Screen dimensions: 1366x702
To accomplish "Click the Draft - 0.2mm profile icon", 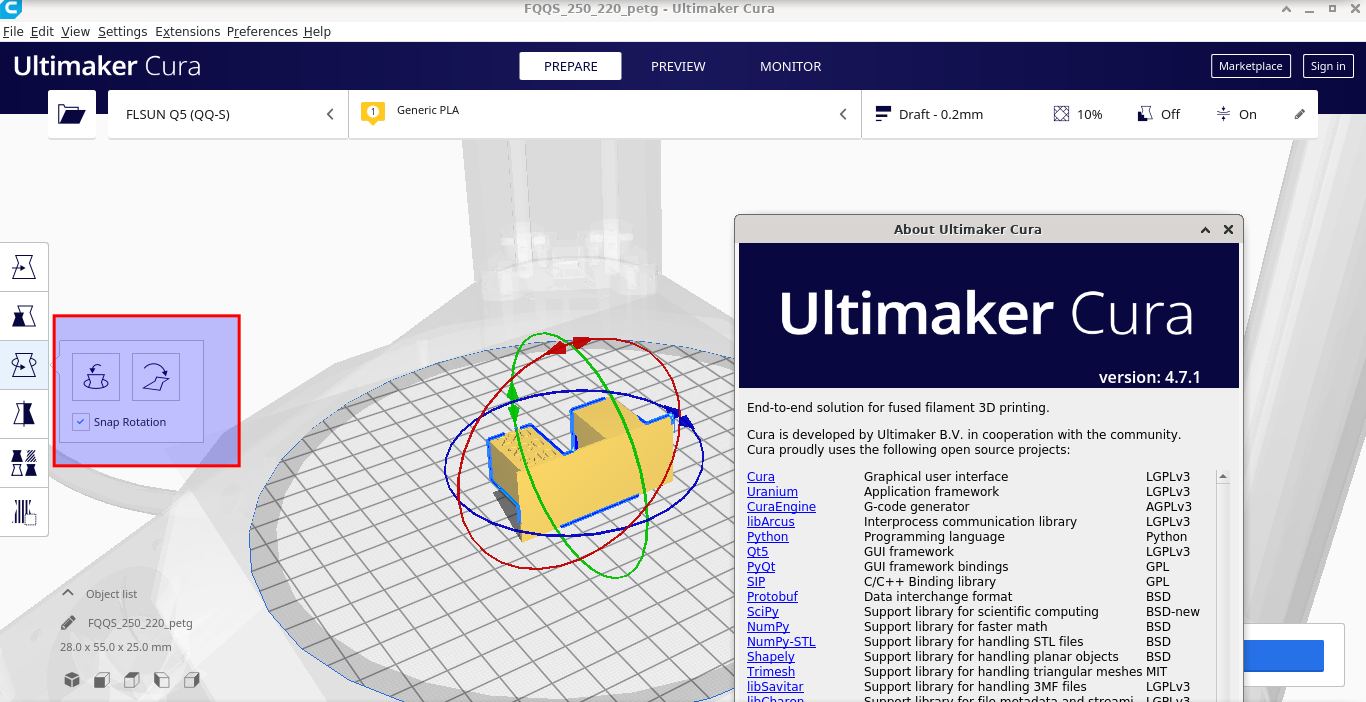I will pos(883,114).
